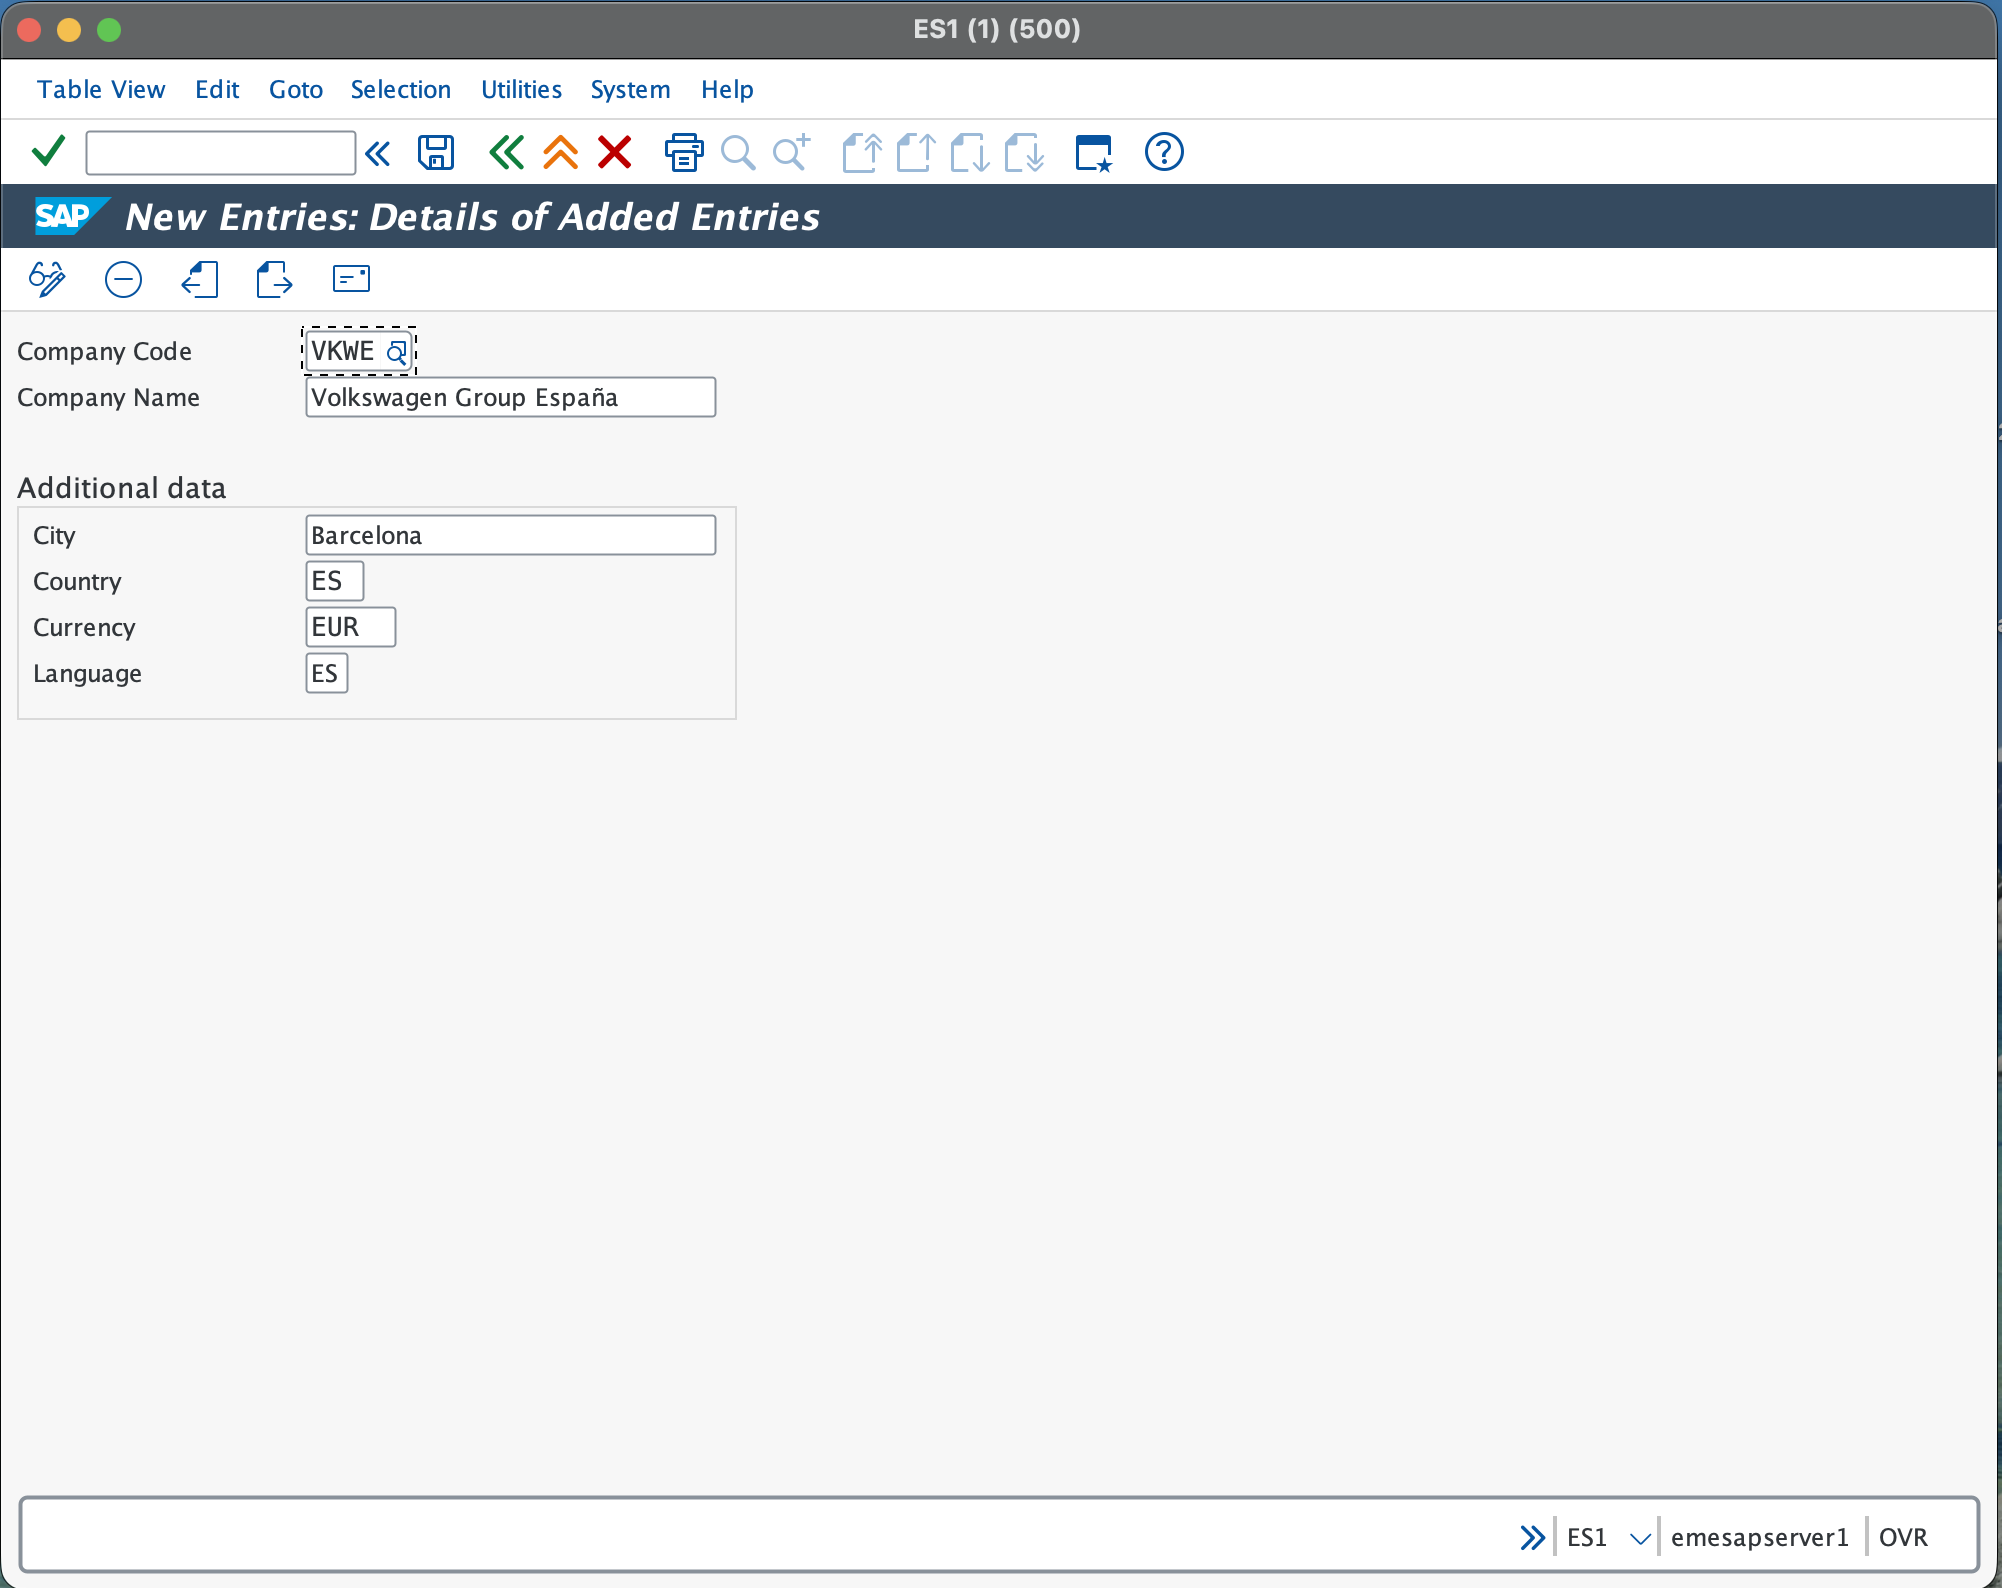Viewport: 2002px width, 1588px height.
Task: Close the window with the red button
Action: [x=29, y=30]
